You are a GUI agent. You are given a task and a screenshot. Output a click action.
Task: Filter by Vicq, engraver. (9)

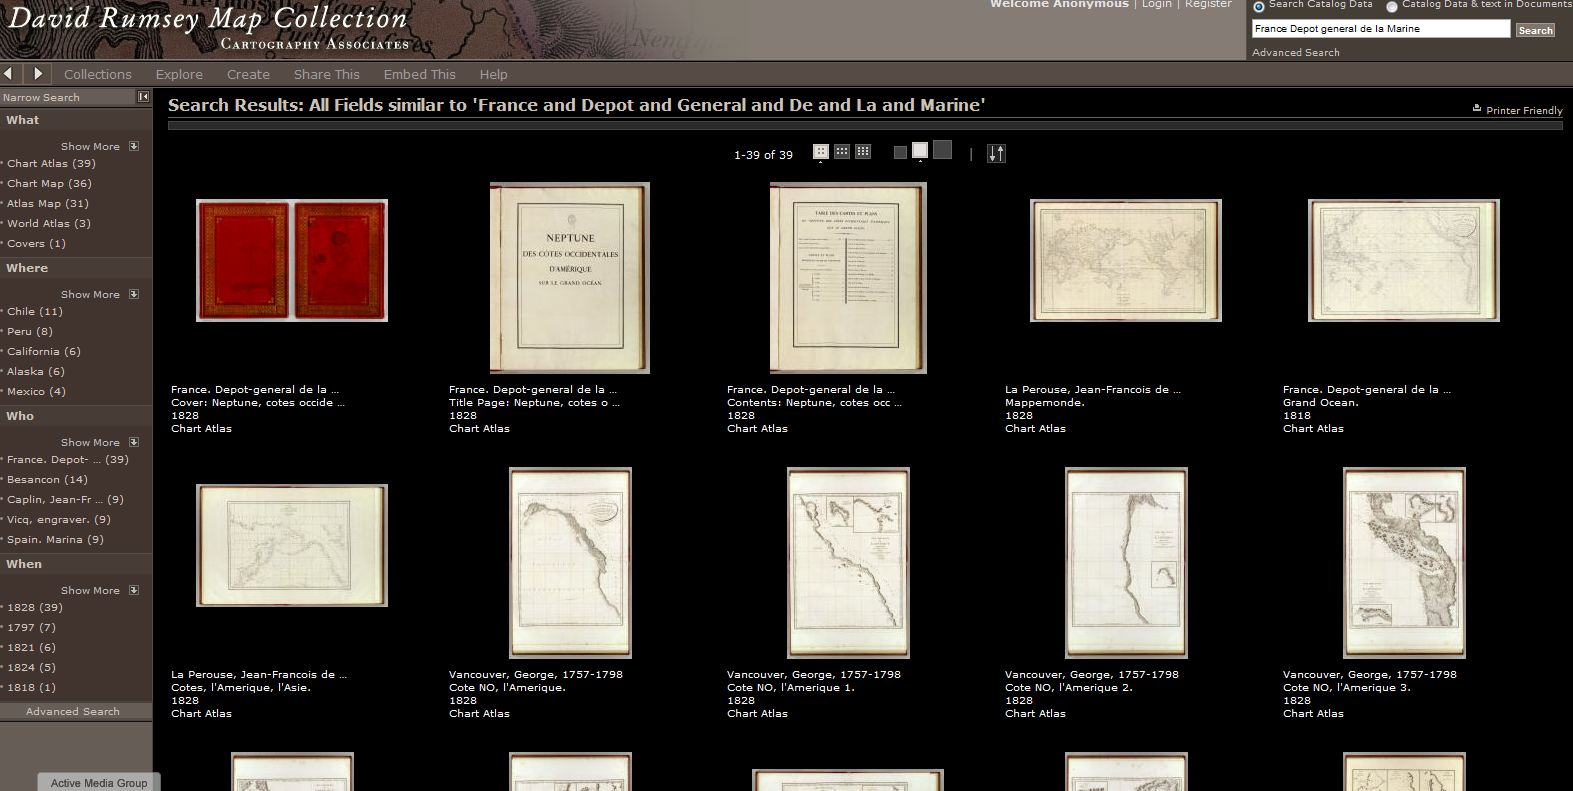(59, 519)
